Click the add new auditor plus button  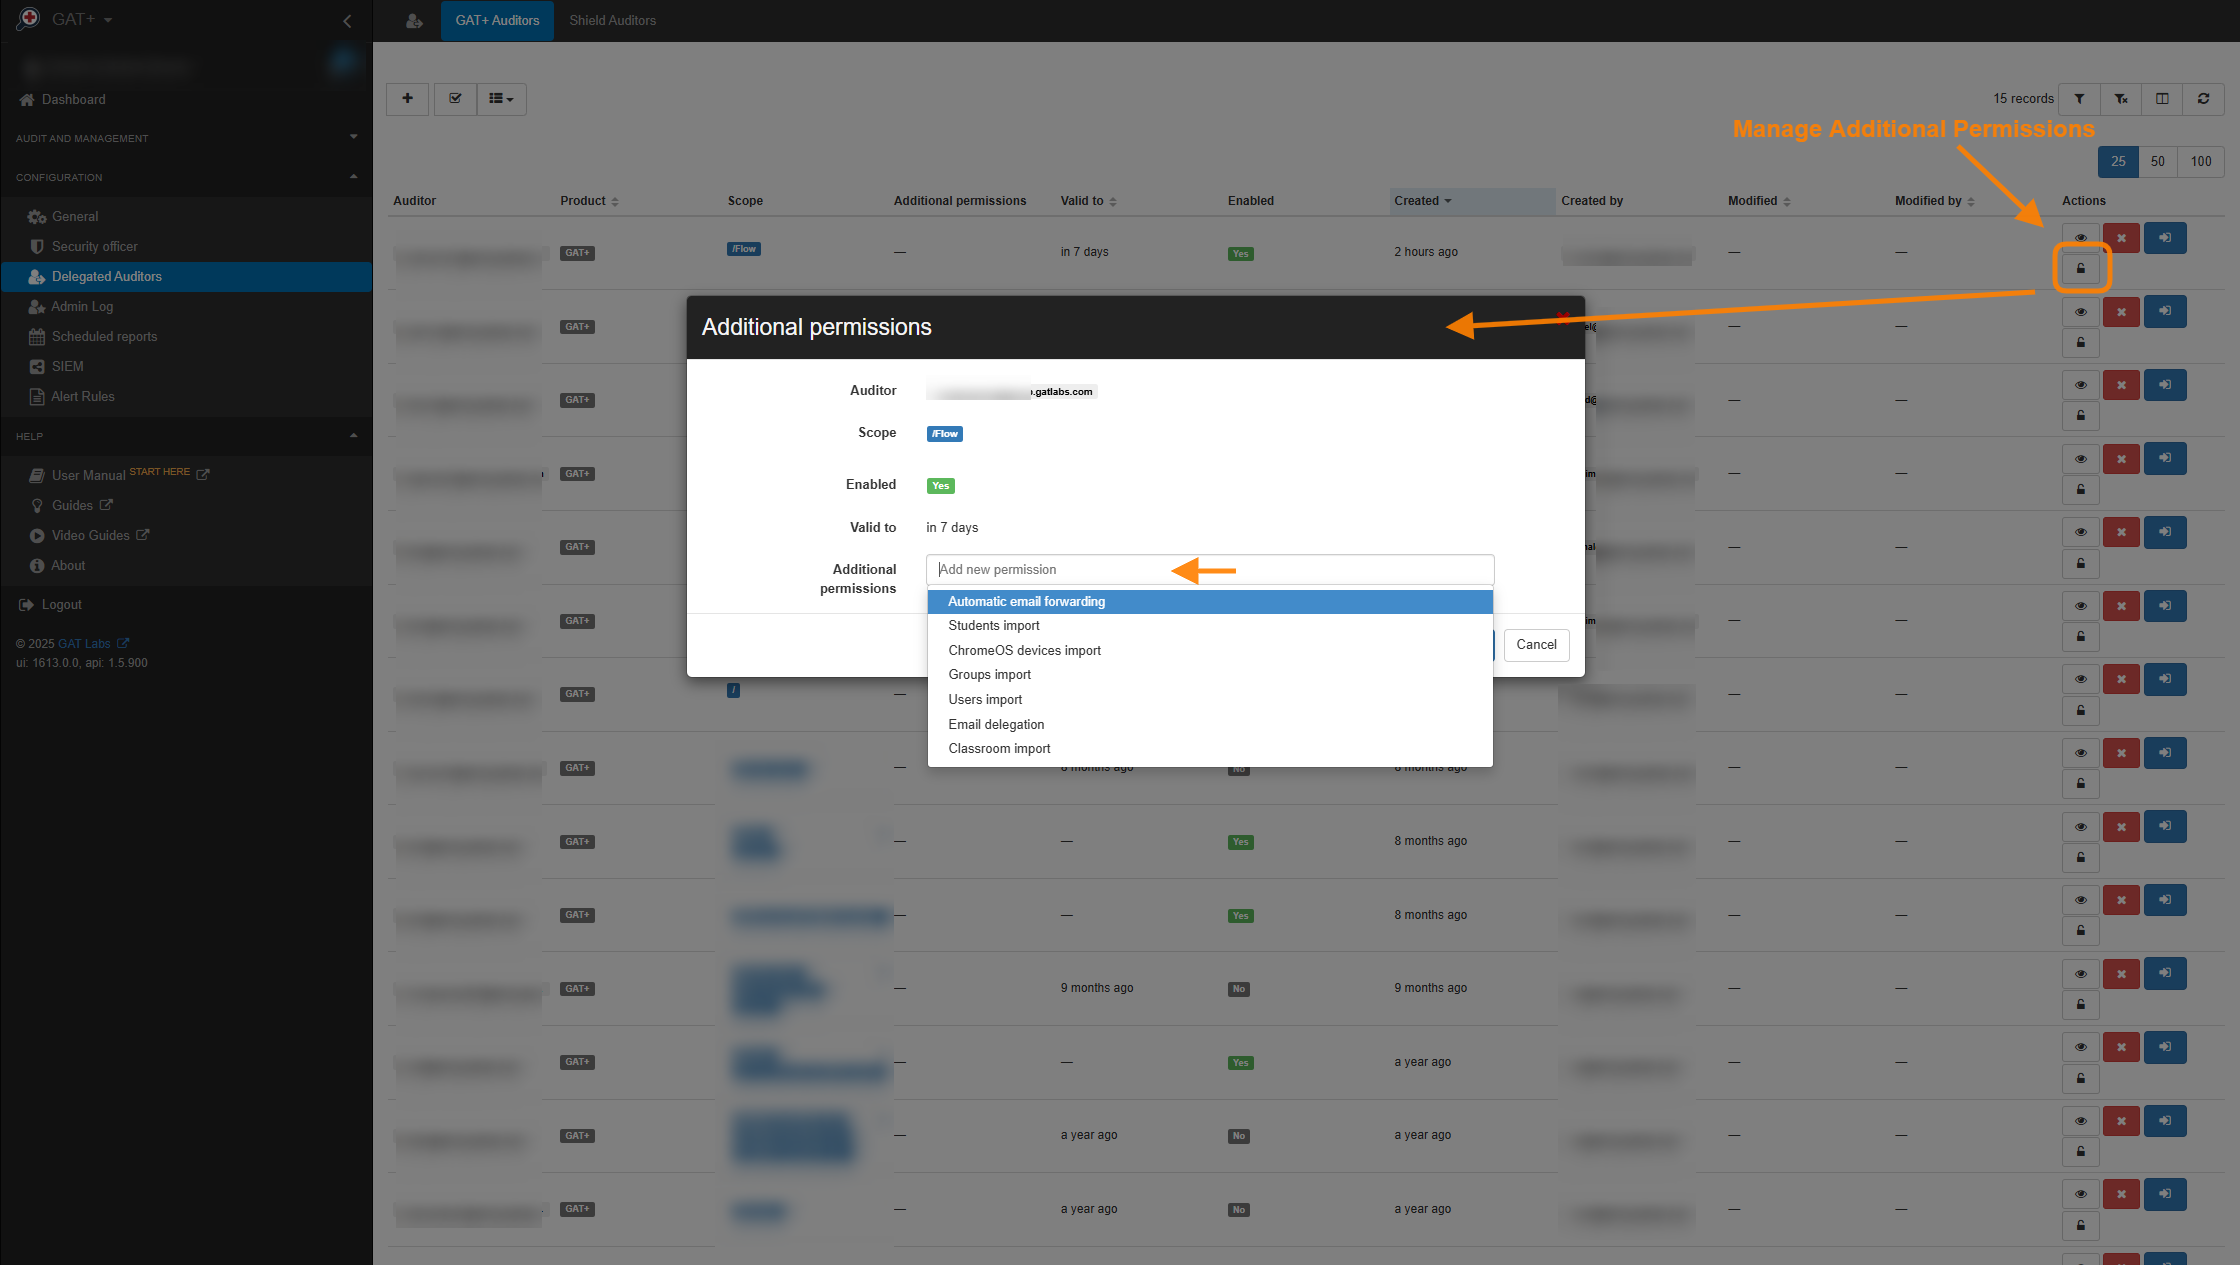point(407,98)
